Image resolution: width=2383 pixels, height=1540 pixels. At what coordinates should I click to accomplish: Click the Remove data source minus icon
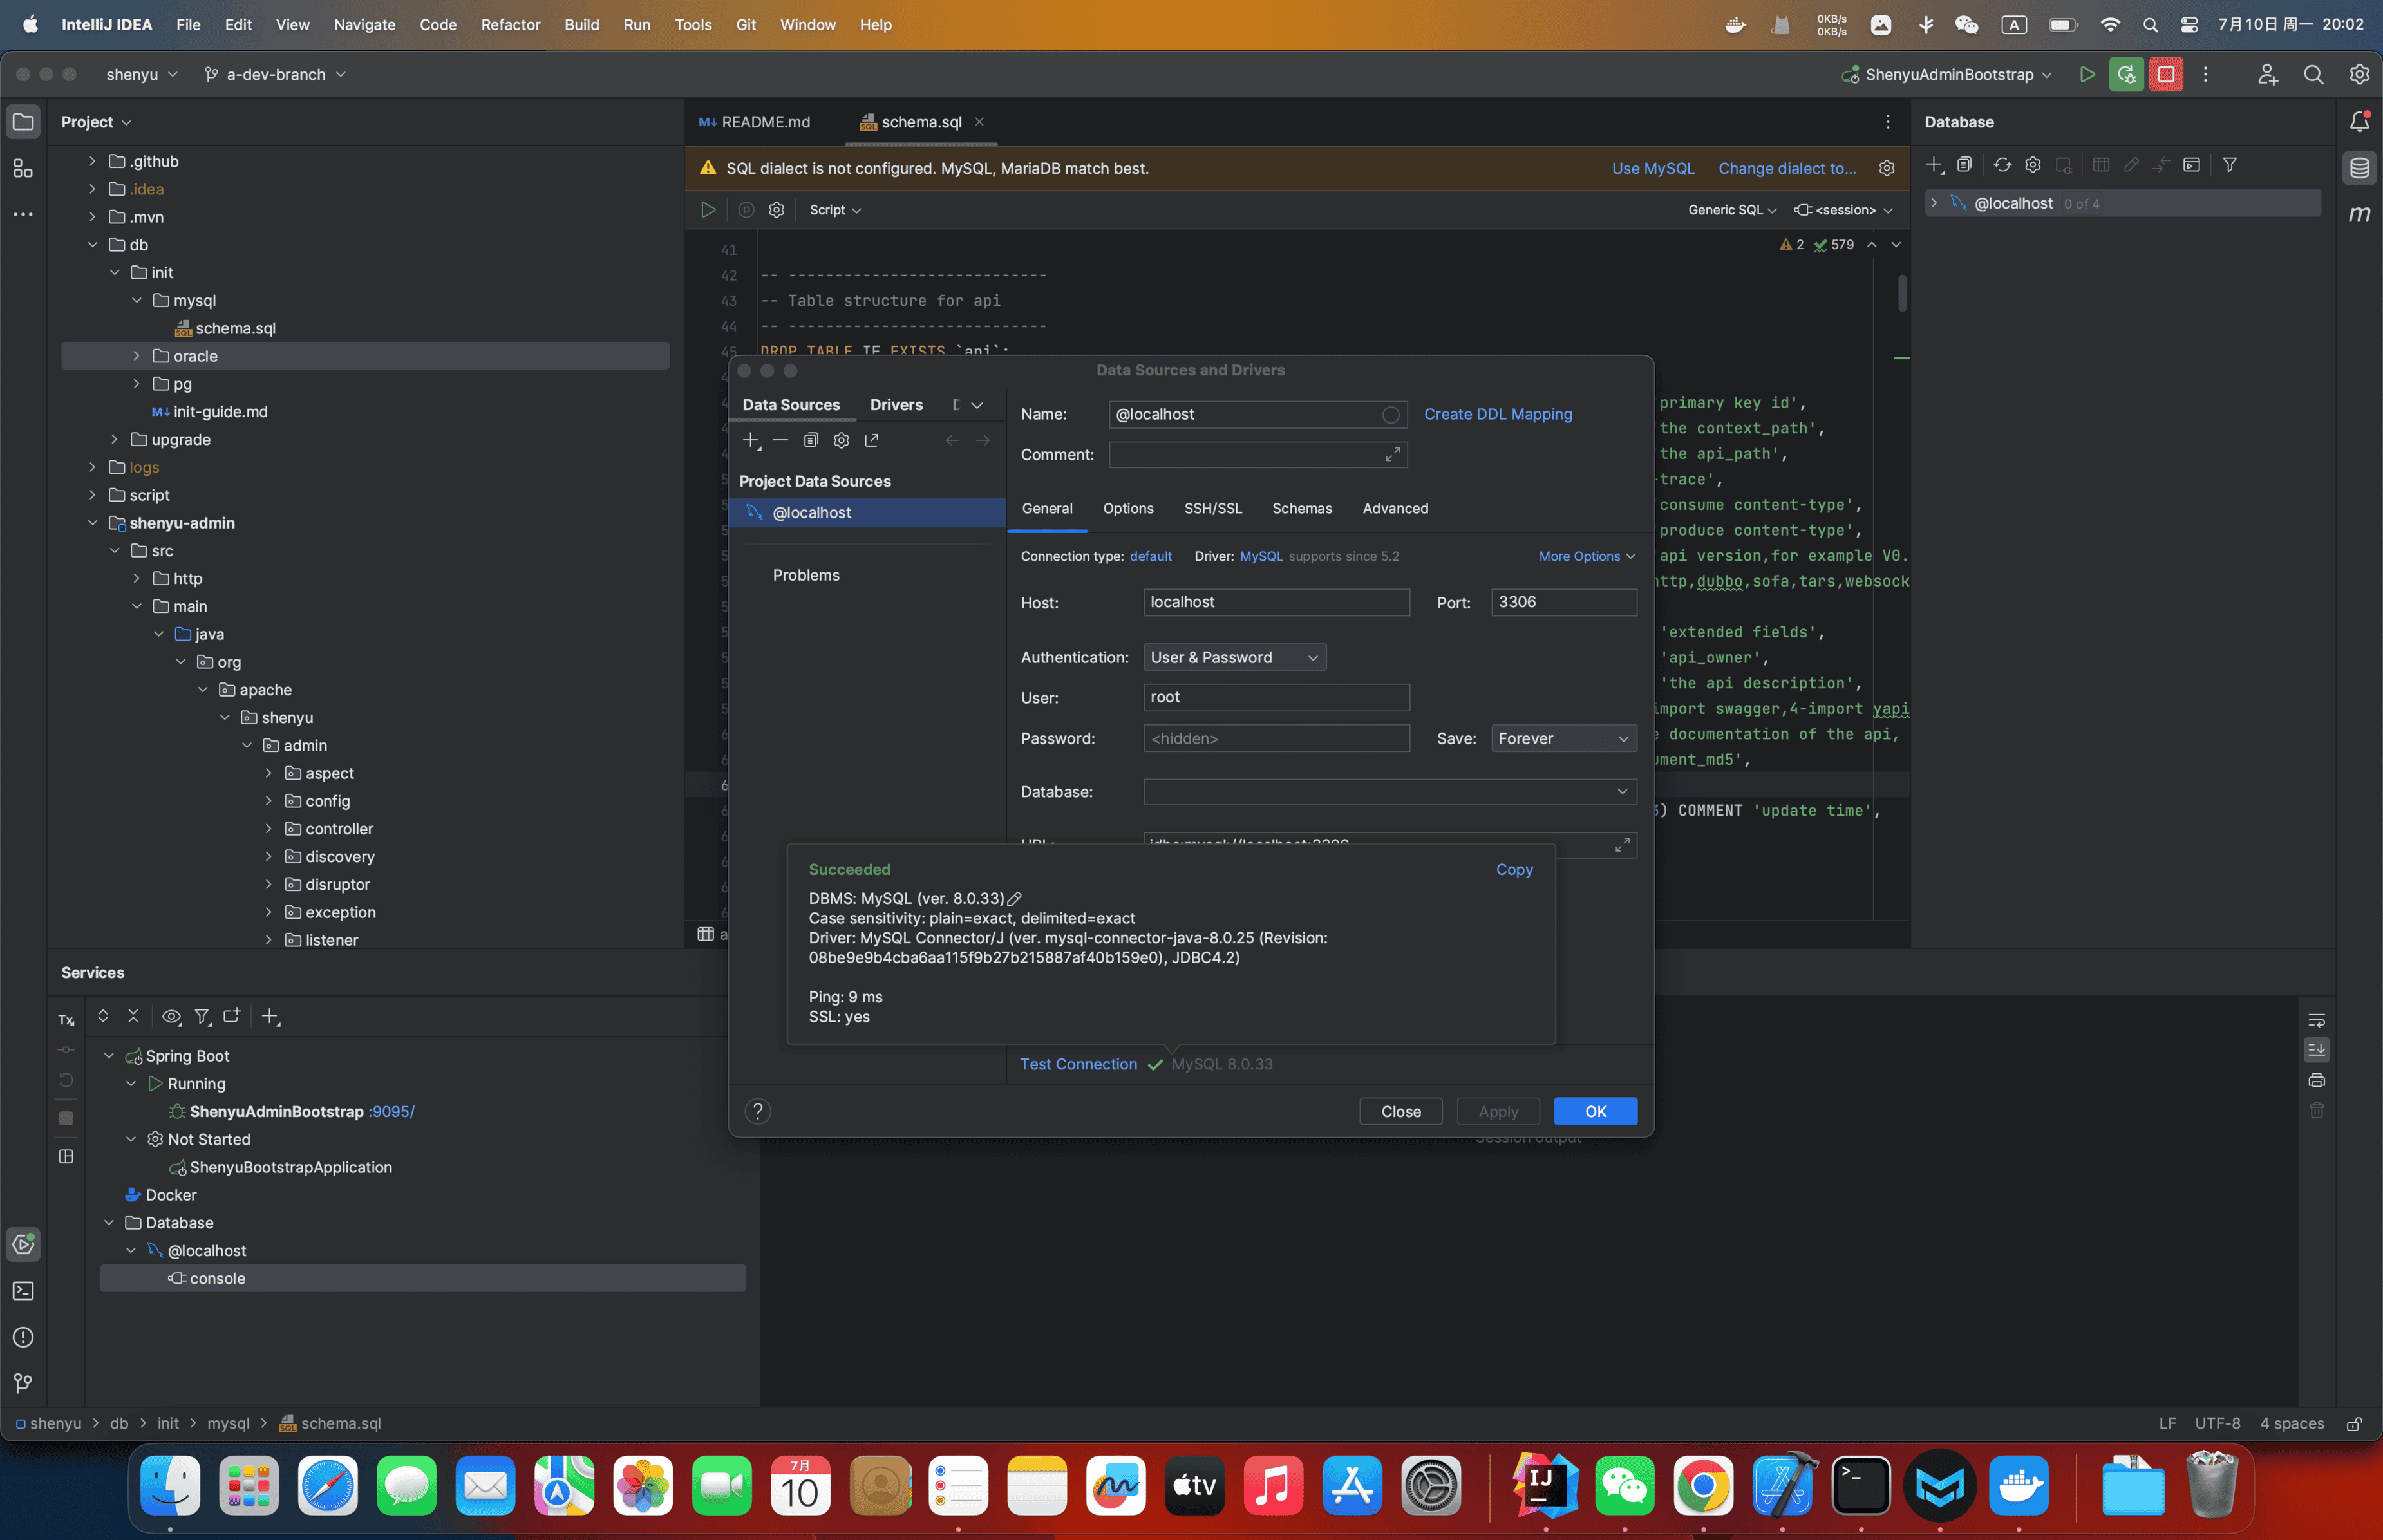click(x=781, y=440)
